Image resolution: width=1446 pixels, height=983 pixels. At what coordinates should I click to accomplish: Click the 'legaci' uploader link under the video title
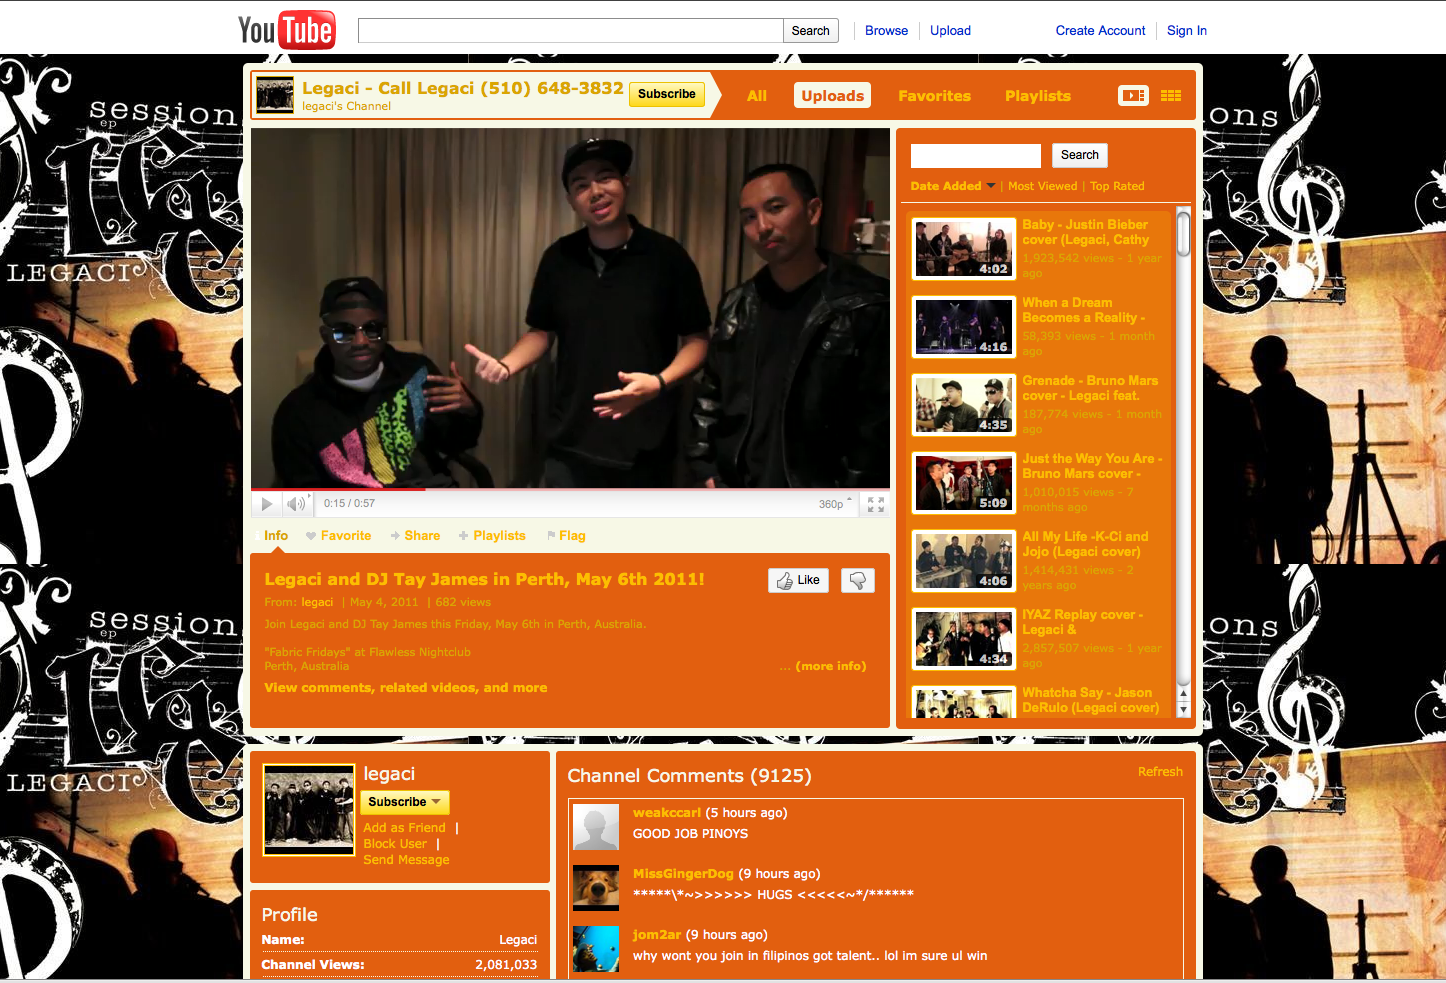tap(317, 602)
